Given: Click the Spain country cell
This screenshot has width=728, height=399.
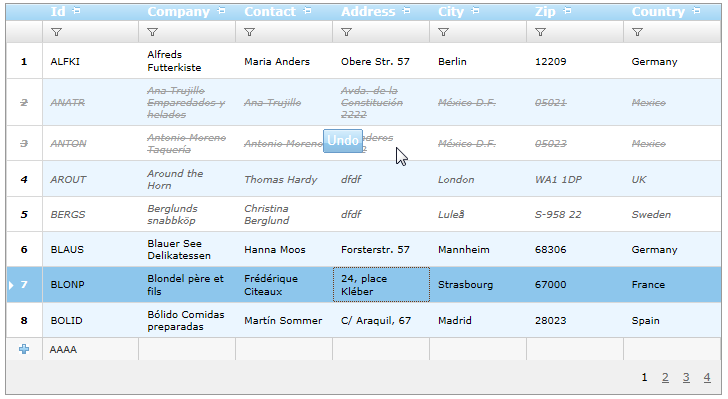Looking at the screenshot, I should click(x=672, y=321).
